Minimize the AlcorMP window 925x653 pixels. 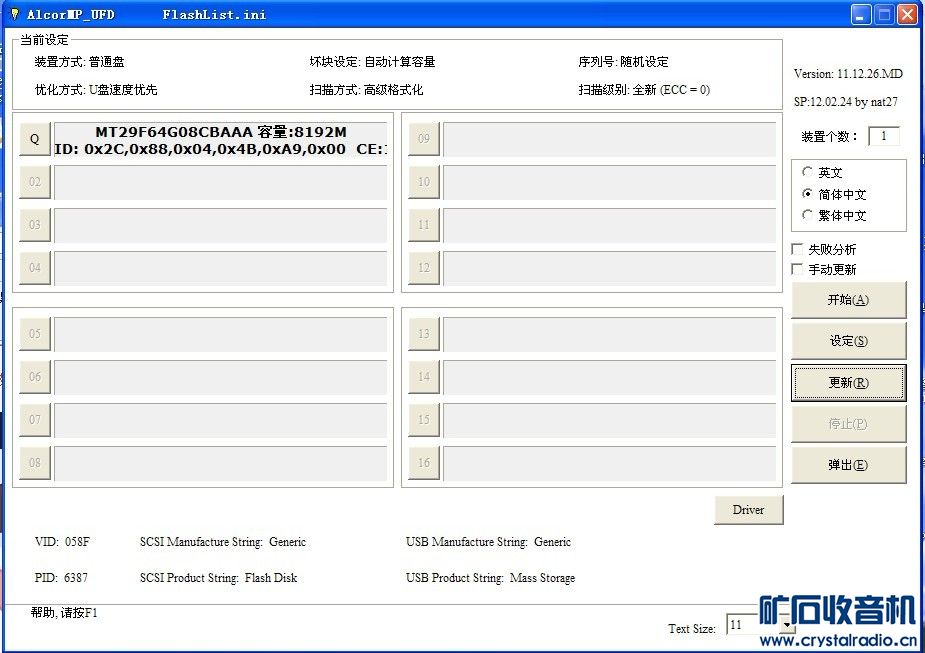pos(861,15)
